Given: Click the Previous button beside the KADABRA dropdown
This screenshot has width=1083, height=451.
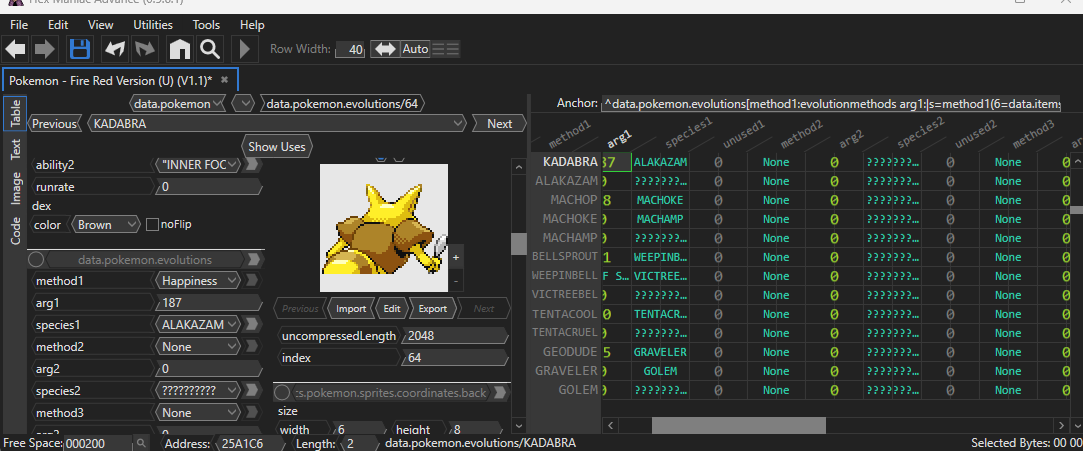Looking at the screenshot, I should pyautogui.click(x=54, y=124).
